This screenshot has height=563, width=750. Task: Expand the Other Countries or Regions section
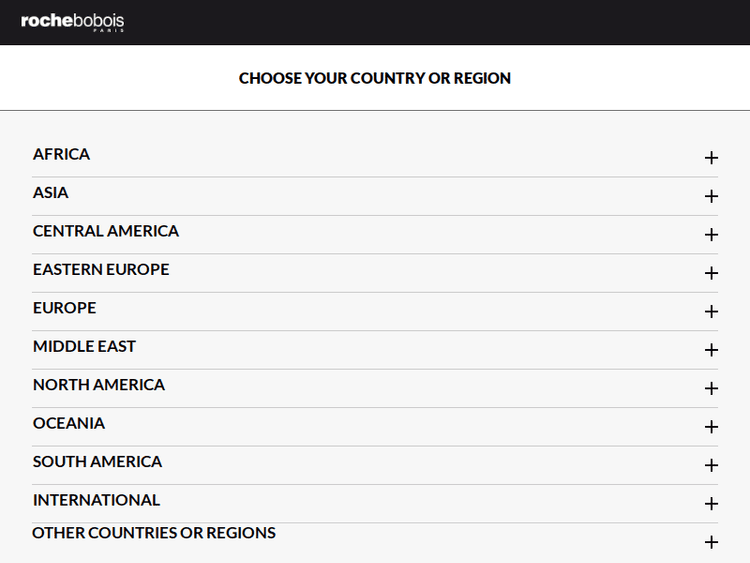[711, 542]
